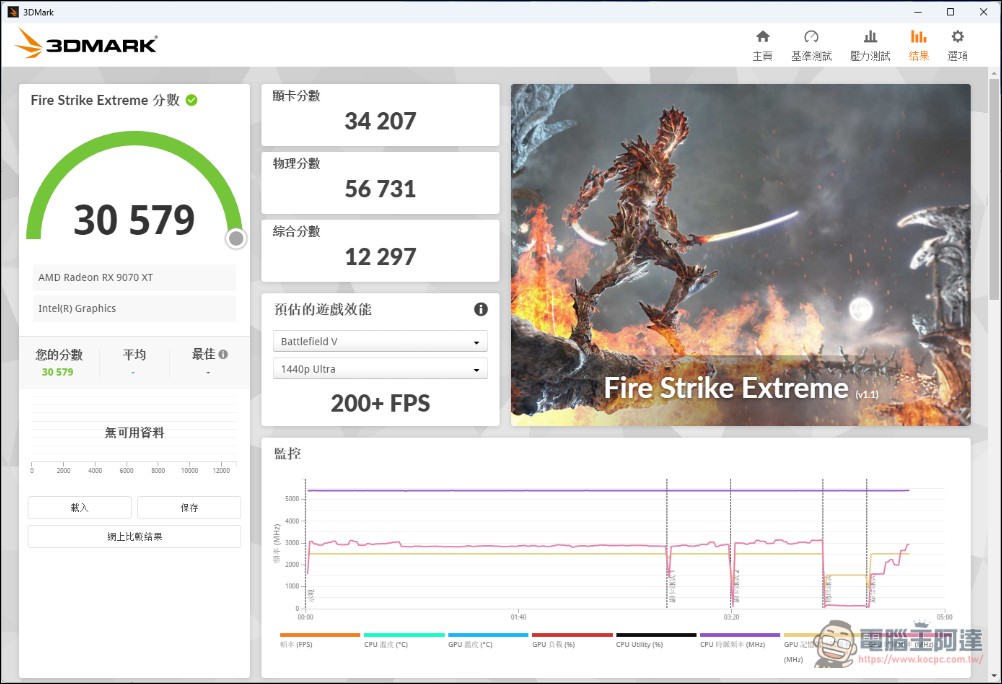Expand the 1440p Ultra preset dropdown
This screenshot has height=684, width=1002.
[379, 371]
